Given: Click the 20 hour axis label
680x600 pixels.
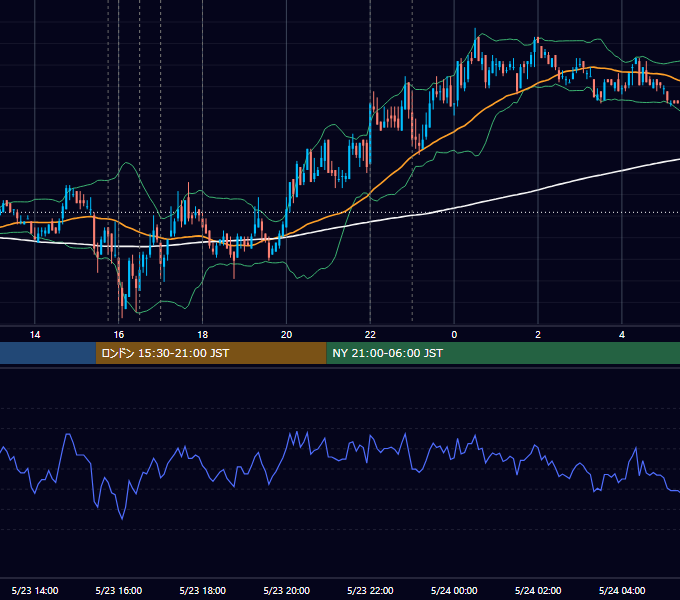Looking at the screenshot, I should [x=286, y=335].
